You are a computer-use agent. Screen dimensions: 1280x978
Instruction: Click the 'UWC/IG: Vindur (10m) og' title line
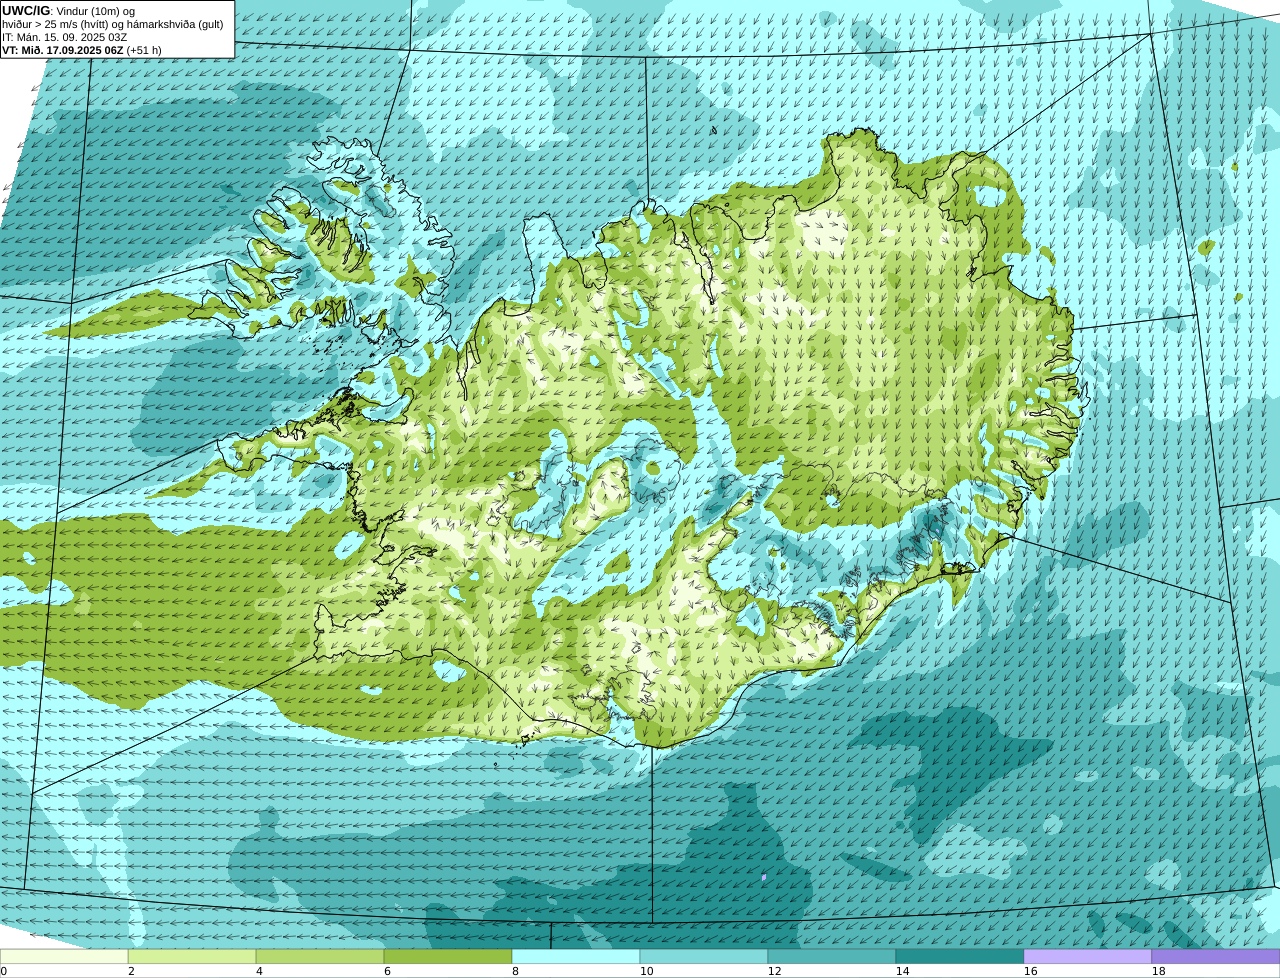point(68,11)
